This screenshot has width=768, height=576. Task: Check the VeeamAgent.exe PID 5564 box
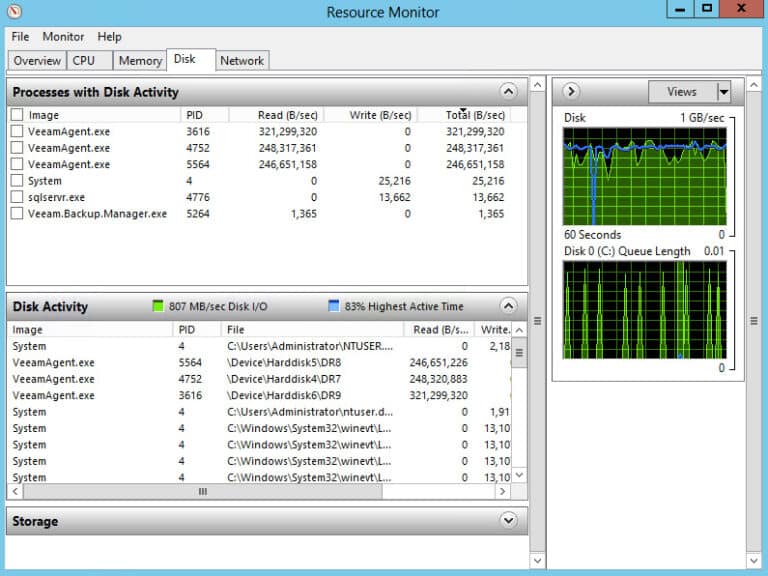coord(17,164)
